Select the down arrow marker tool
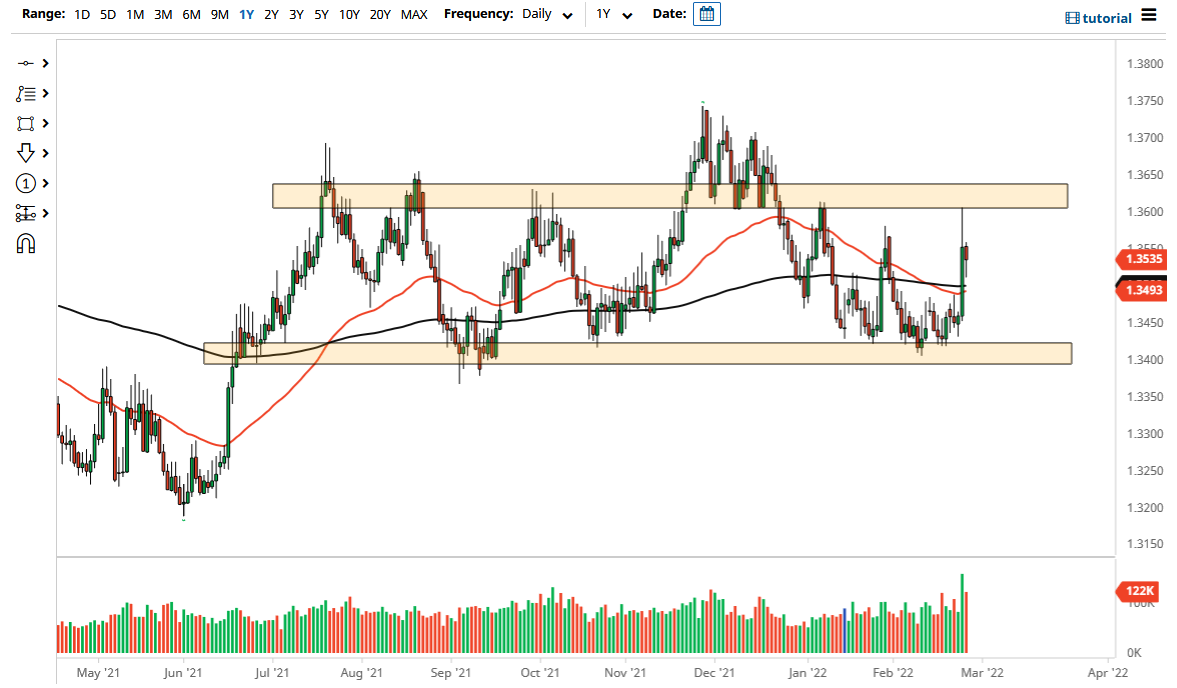The height and width of the screenshot is (688, 1177). tap(26, 153)
